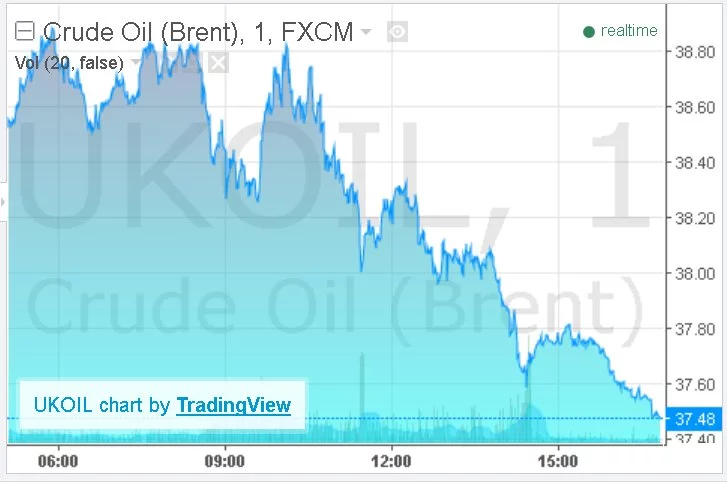Viewport: 727px width, 486px height.
Task: Click the blue 37.48 current price tag
Action: click(x=694, y=419)
